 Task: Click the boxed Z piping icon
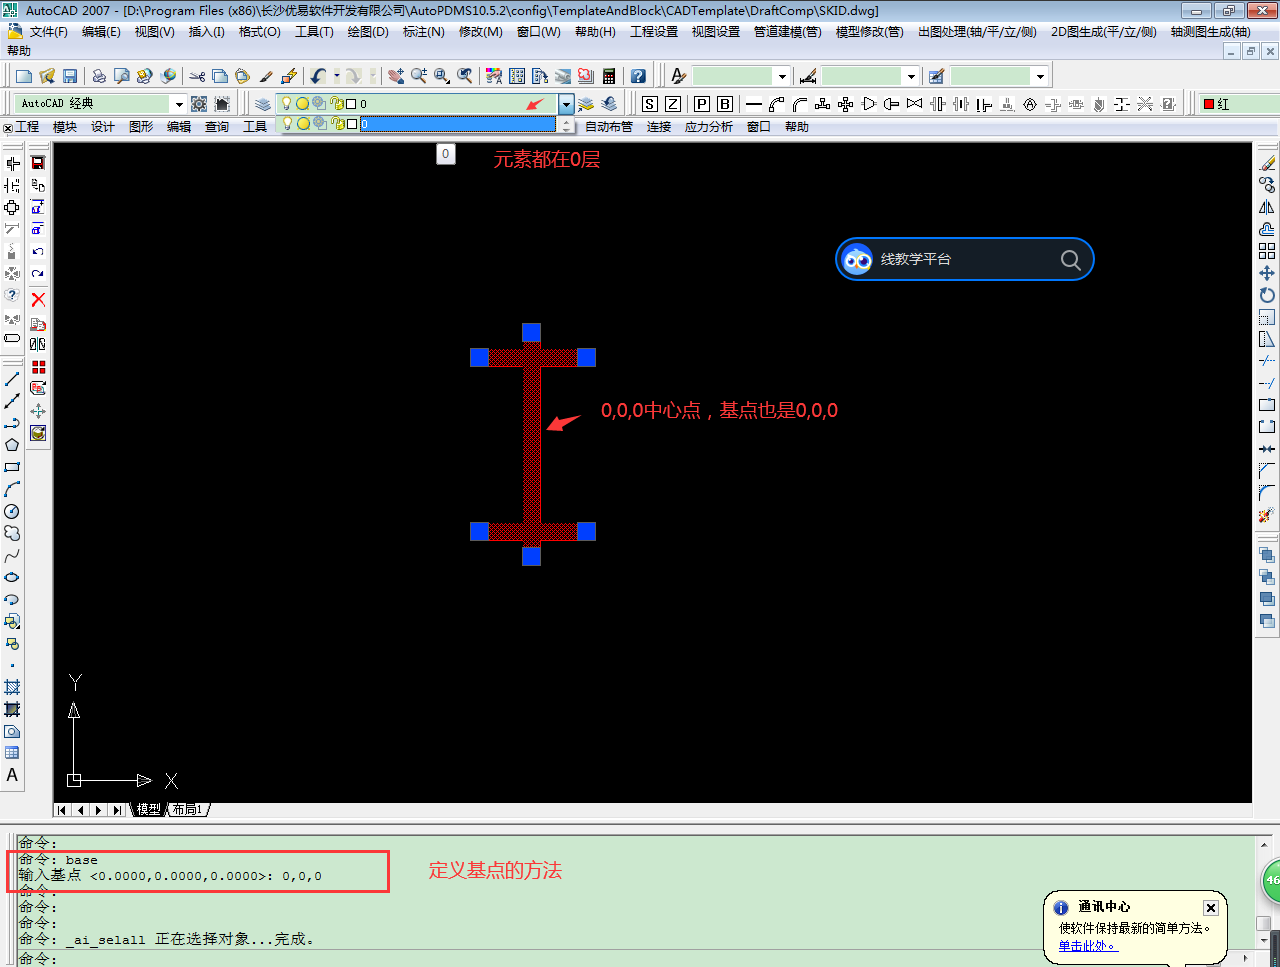tap(673, 104)
